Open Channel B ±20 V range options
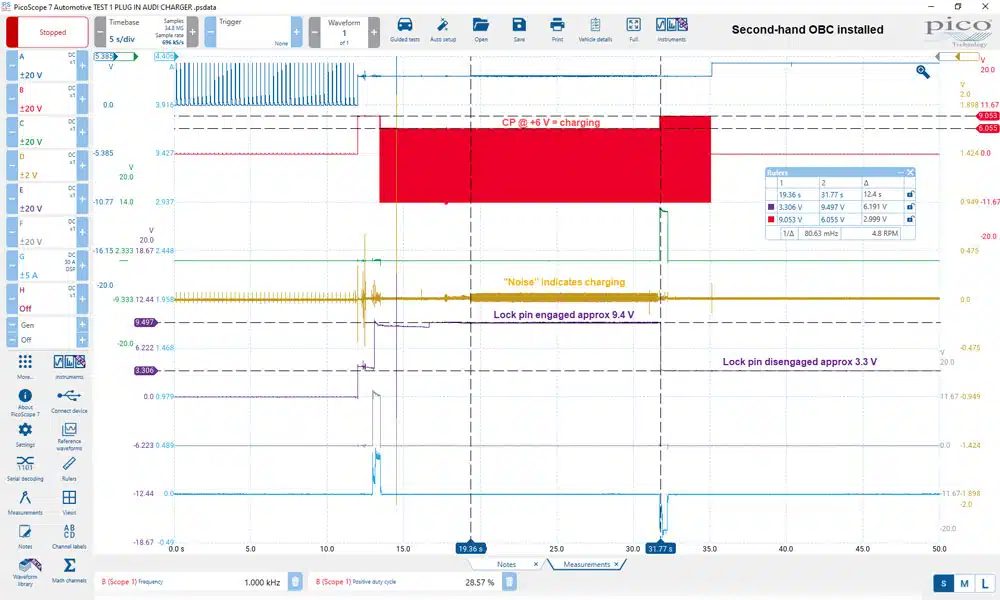This screenshot has width=1000, height=600. [x=47, y=99]
